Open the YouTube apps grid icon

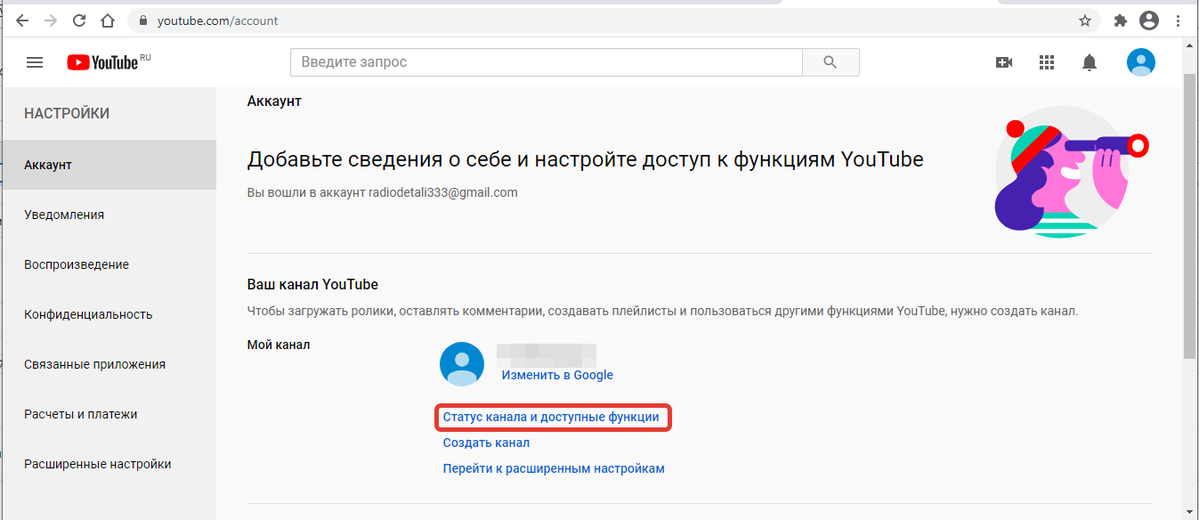(1046, 62)
